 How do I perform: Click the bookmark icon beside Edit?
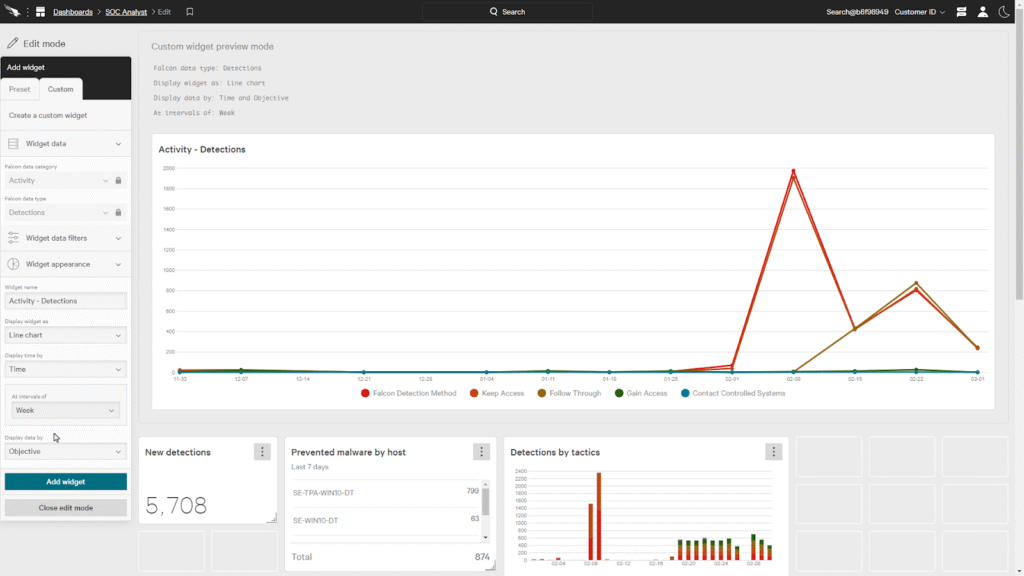pos(190,12)
